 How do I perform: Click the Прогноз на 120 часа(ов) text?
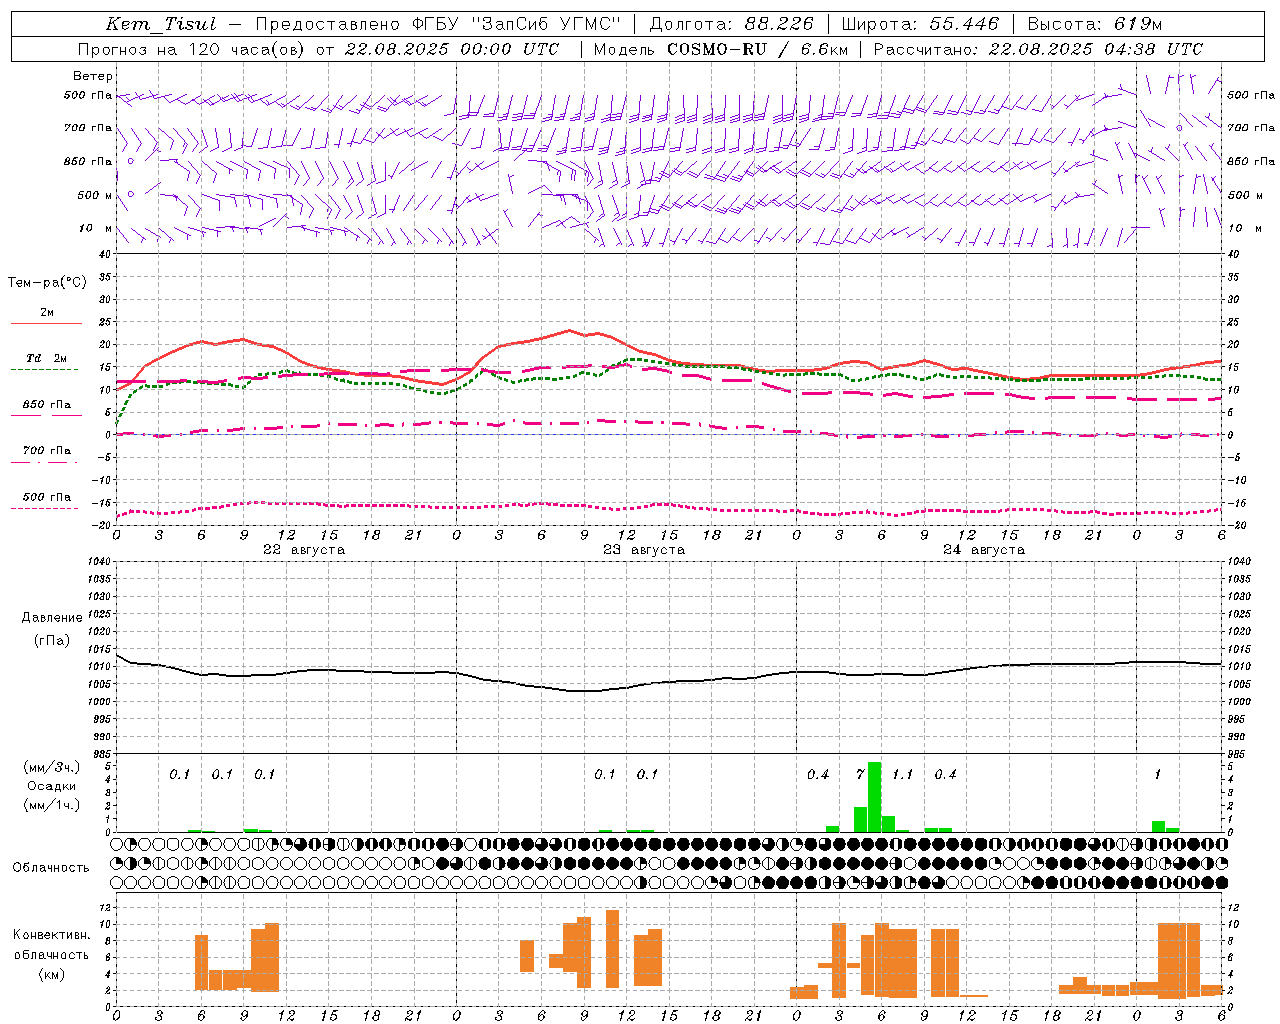click(x=192, y=49)
